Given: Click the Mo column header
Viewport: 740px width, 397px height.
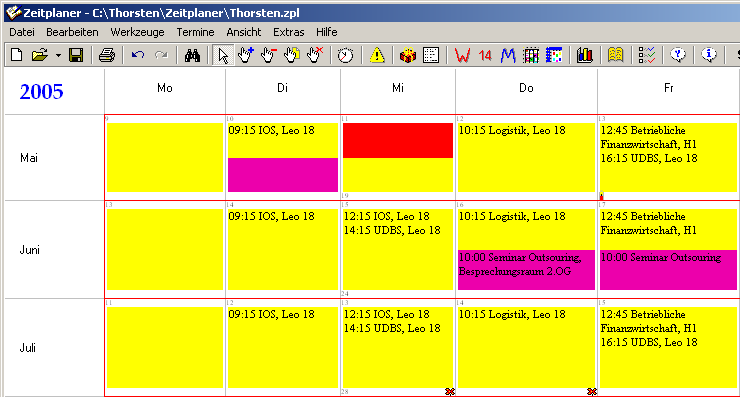Looking at the screenshot, I should click(x=165, y=88).
